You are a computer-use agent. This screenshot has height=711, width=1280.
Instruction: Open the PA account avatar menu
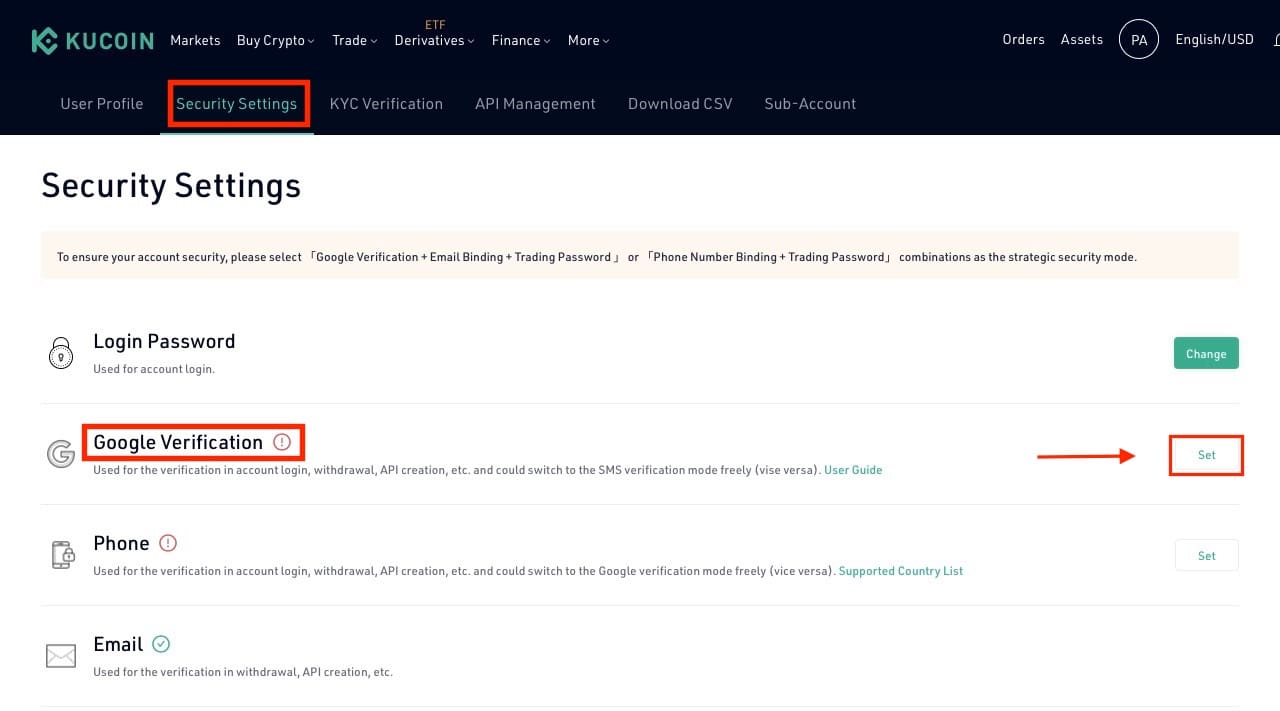point(1139,39)
